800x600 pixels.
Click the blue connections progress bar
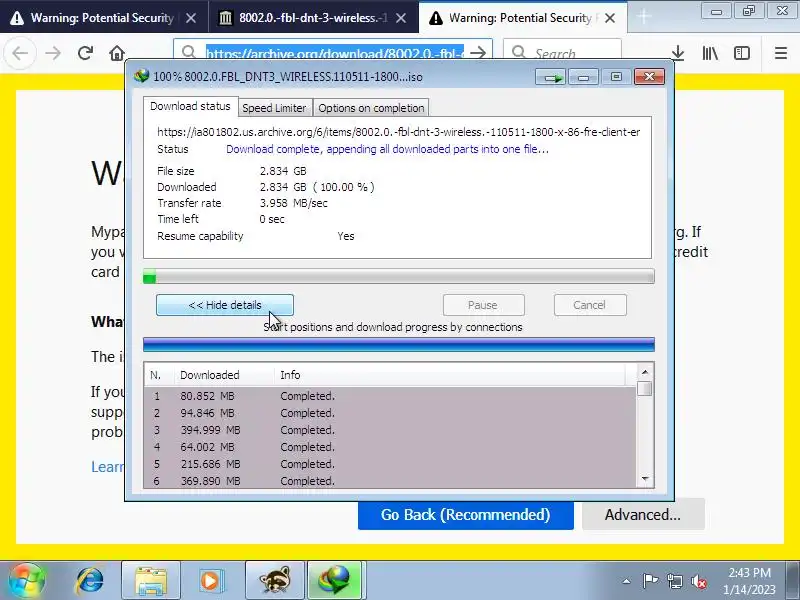click(x=398, y=345)
